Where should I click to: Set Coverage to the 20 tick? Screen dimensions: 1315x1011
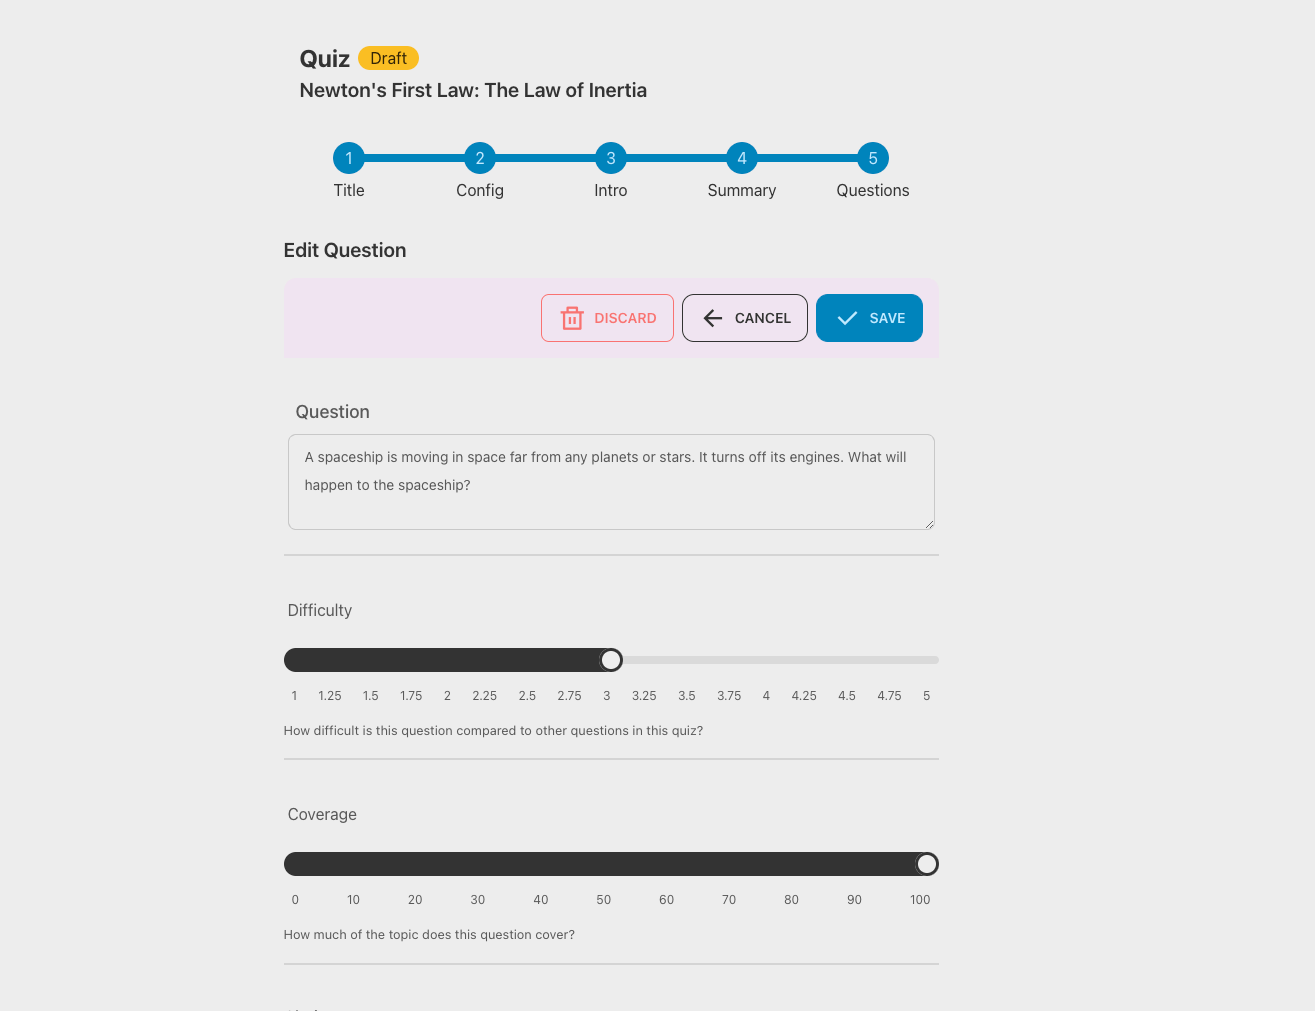415,864
